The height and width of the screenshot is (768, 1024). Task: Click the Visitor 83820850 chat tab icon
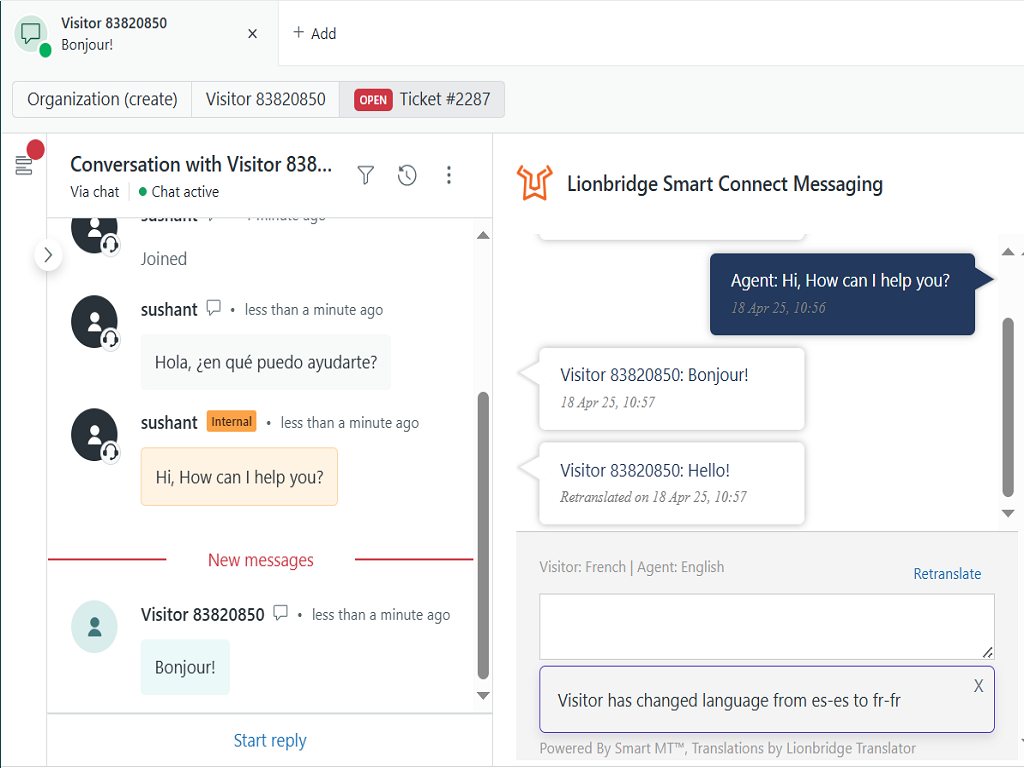31,33
